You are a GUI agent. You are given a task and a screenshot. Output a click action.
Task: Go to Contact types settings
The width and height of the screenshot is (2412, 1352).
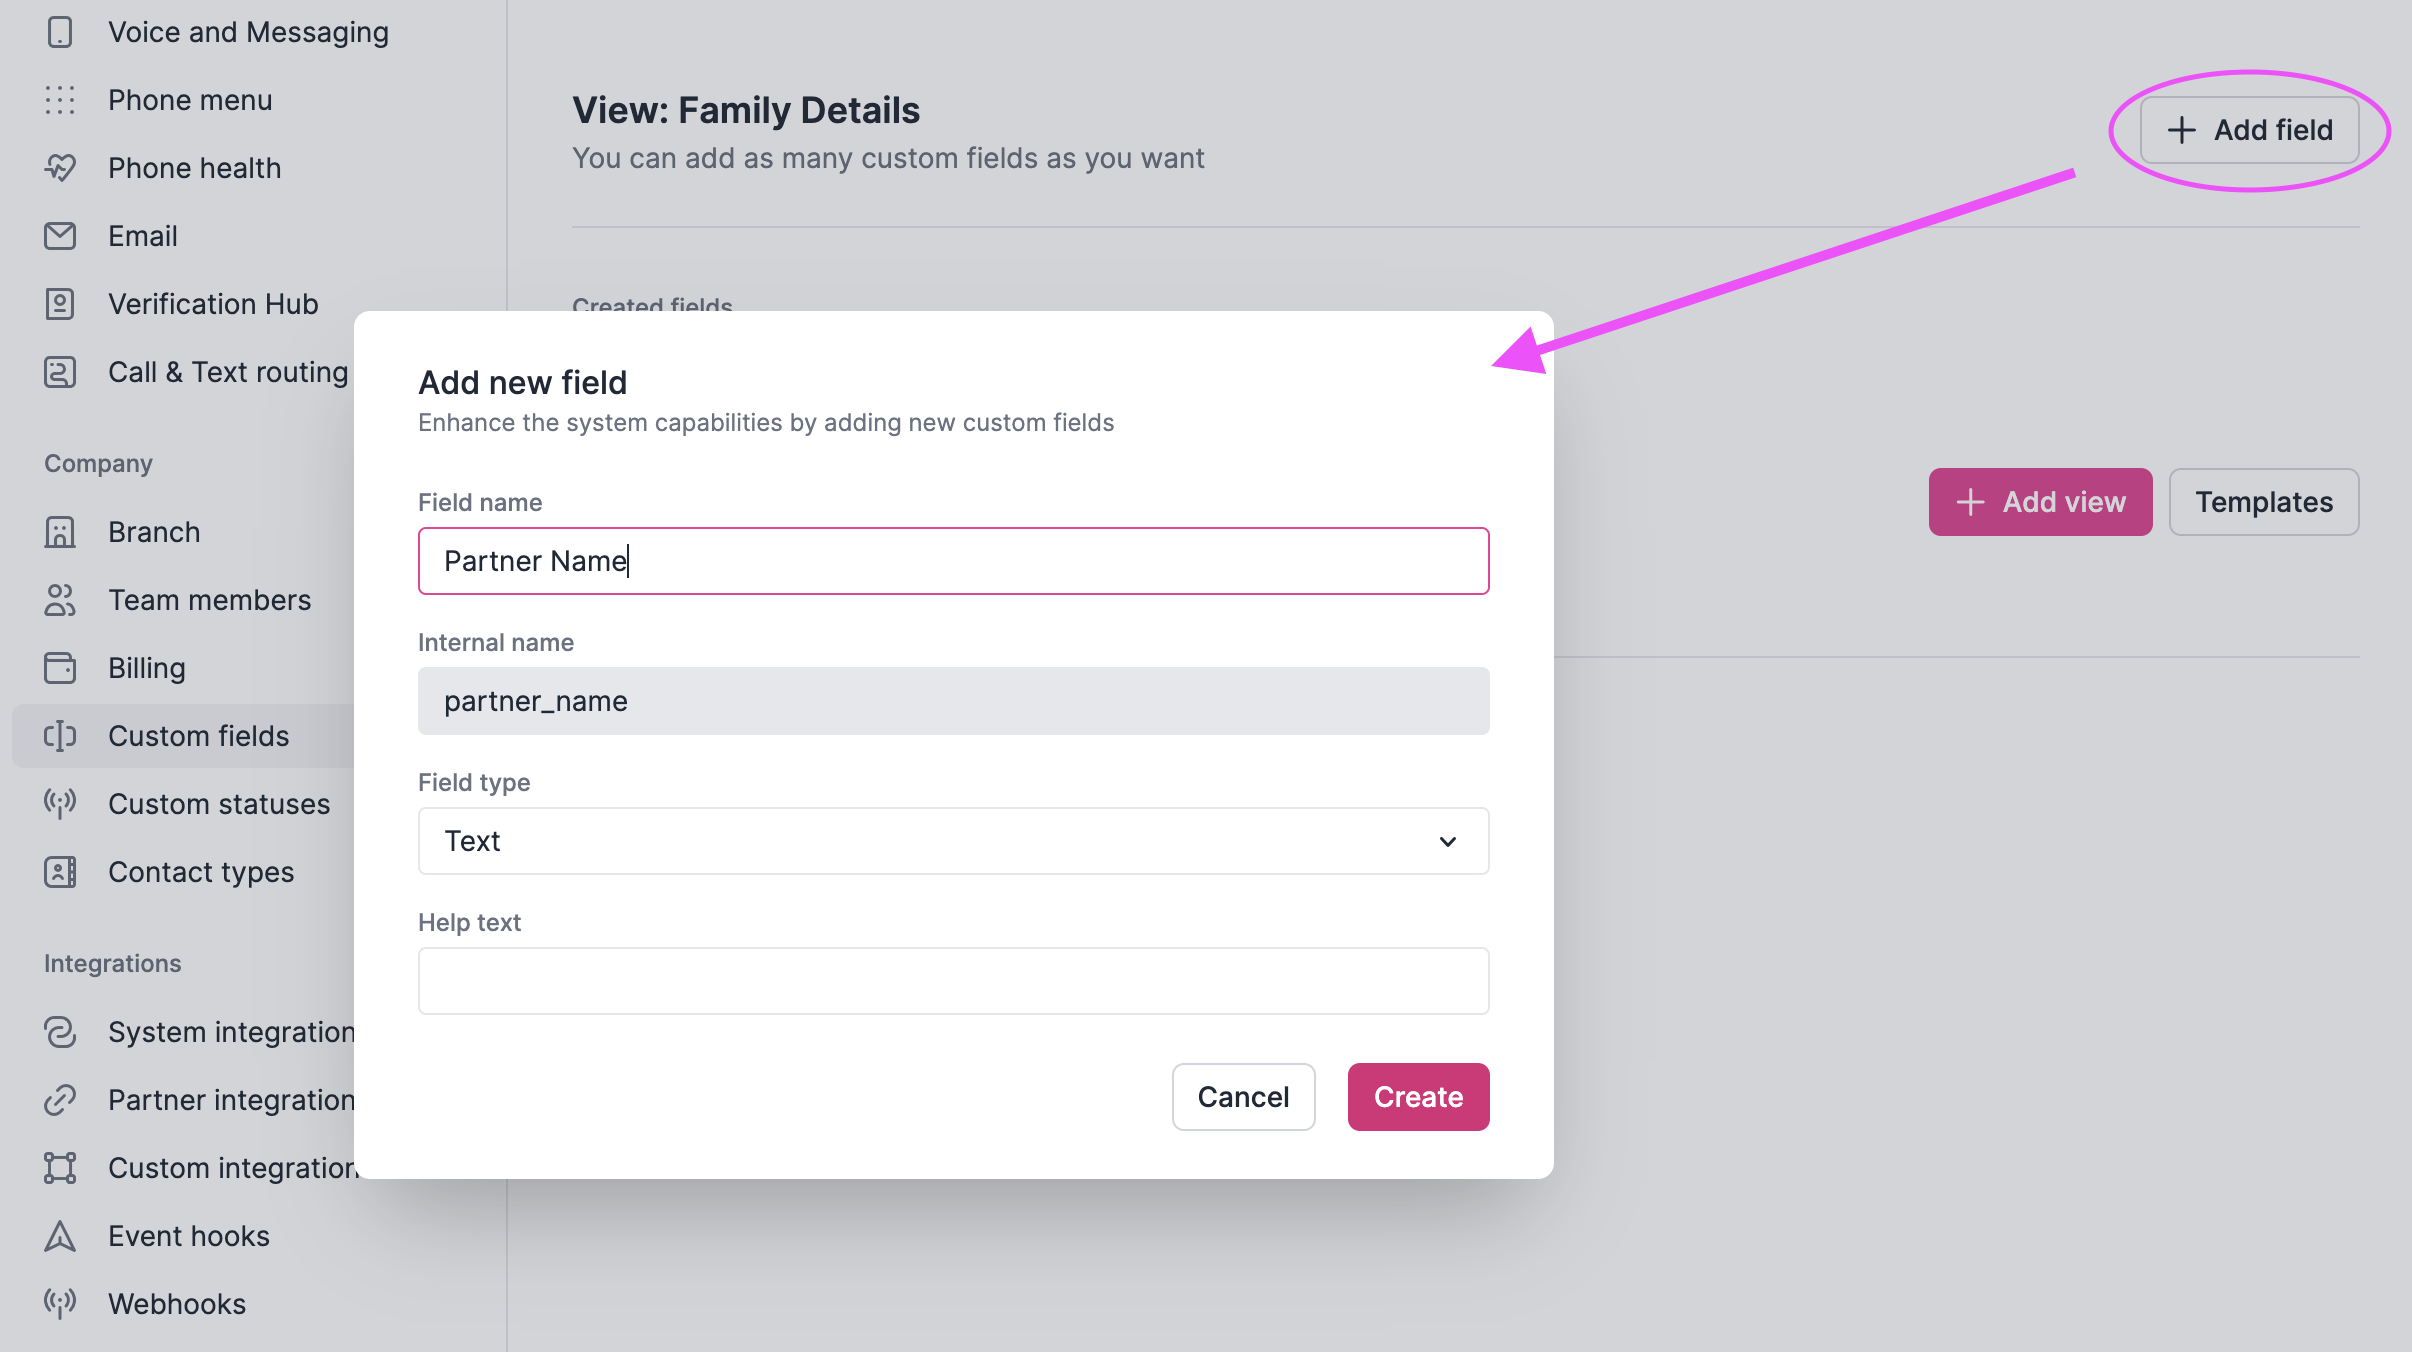pyautogui.click(x=200, y=872)
